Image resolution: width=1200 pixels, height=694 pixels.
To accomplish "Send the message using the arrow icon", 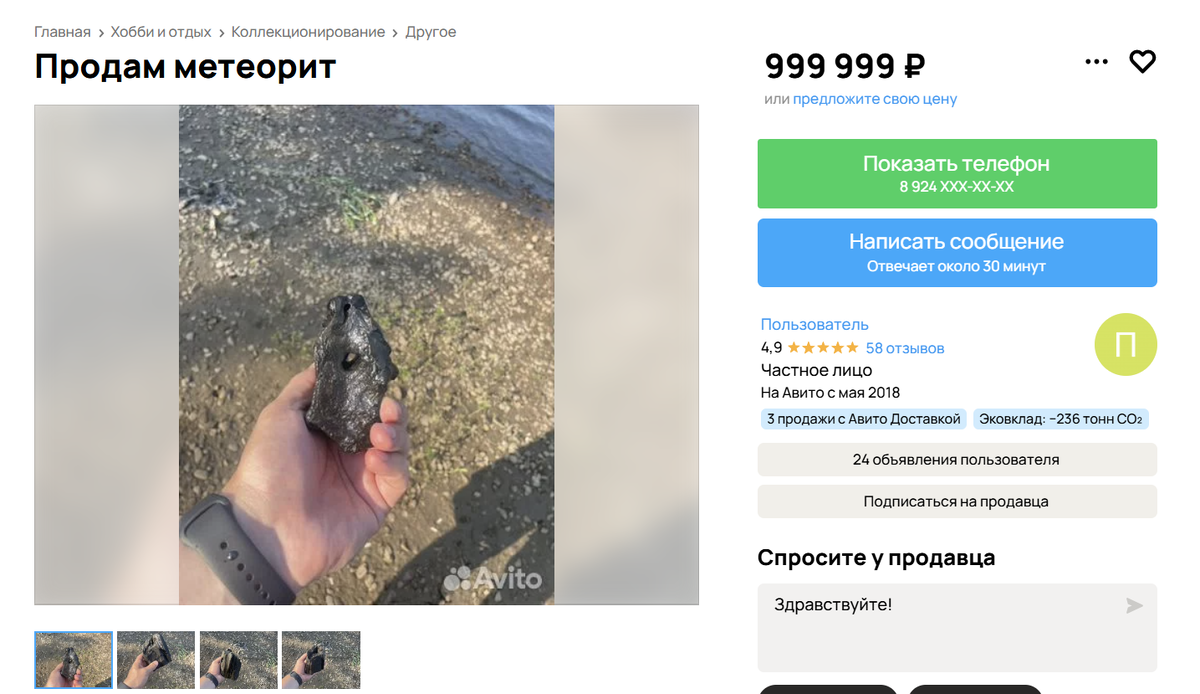I will [x=1134, y=605].
